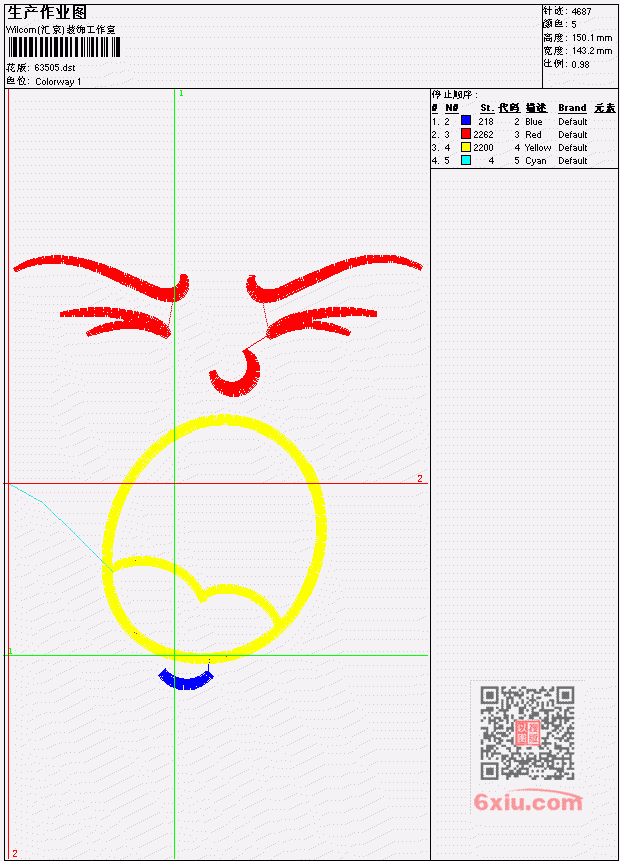Click 'Default' brand in the Yellow row
The height and width of the screenshot is (861, 620).
coord(572,148)
